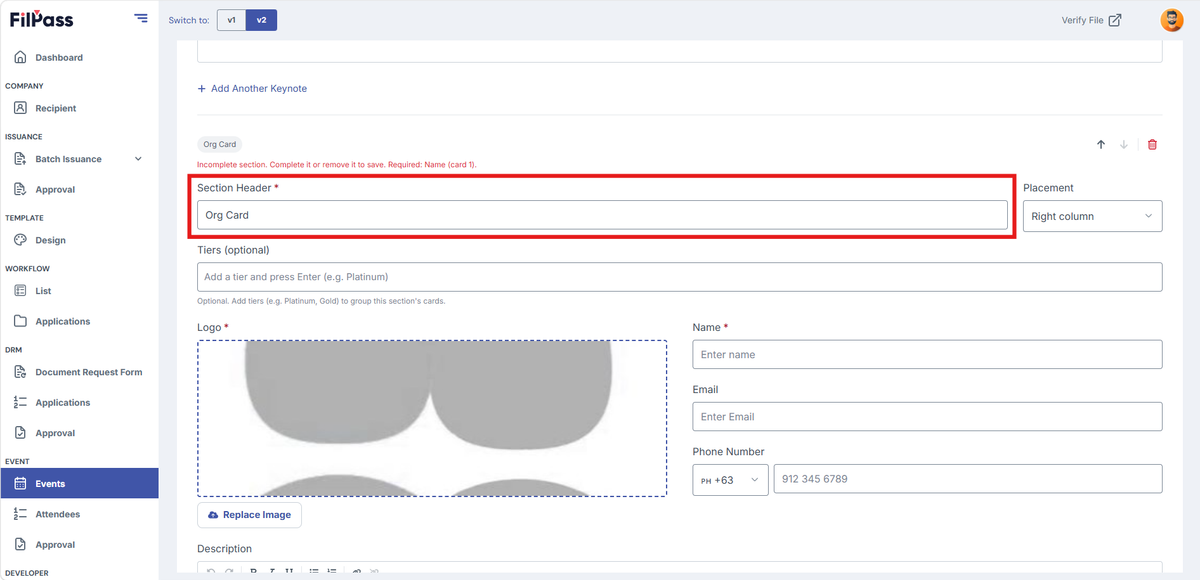Move the Org Card section down

[x=1124, y=145]
